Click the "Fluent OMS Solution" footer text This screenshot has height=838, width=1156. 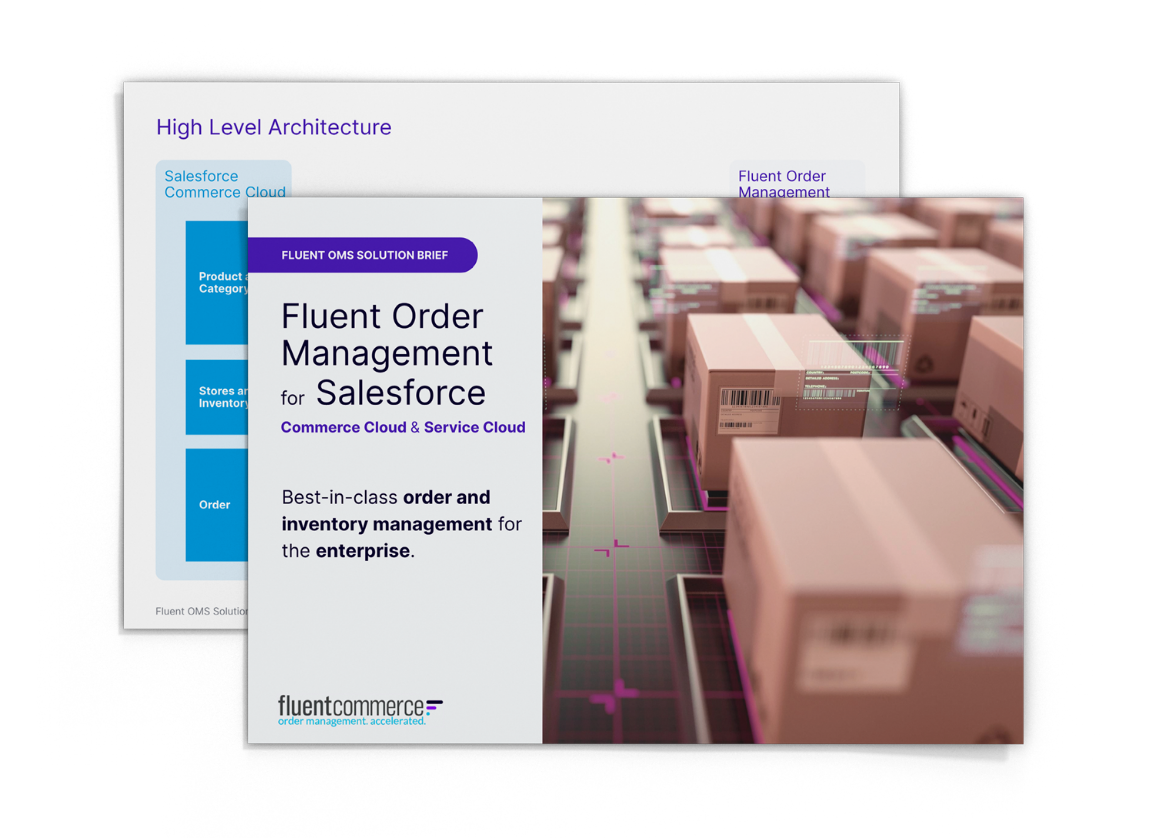click(201, 611)
